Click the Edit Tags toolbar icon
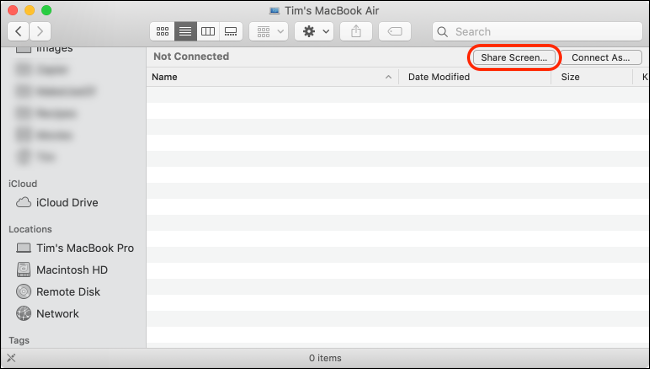 point(395,32)
